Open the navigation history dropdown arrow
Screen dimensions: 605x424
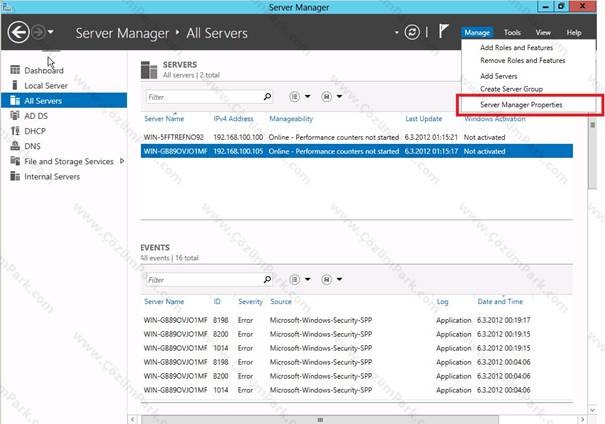pos(51,32)
